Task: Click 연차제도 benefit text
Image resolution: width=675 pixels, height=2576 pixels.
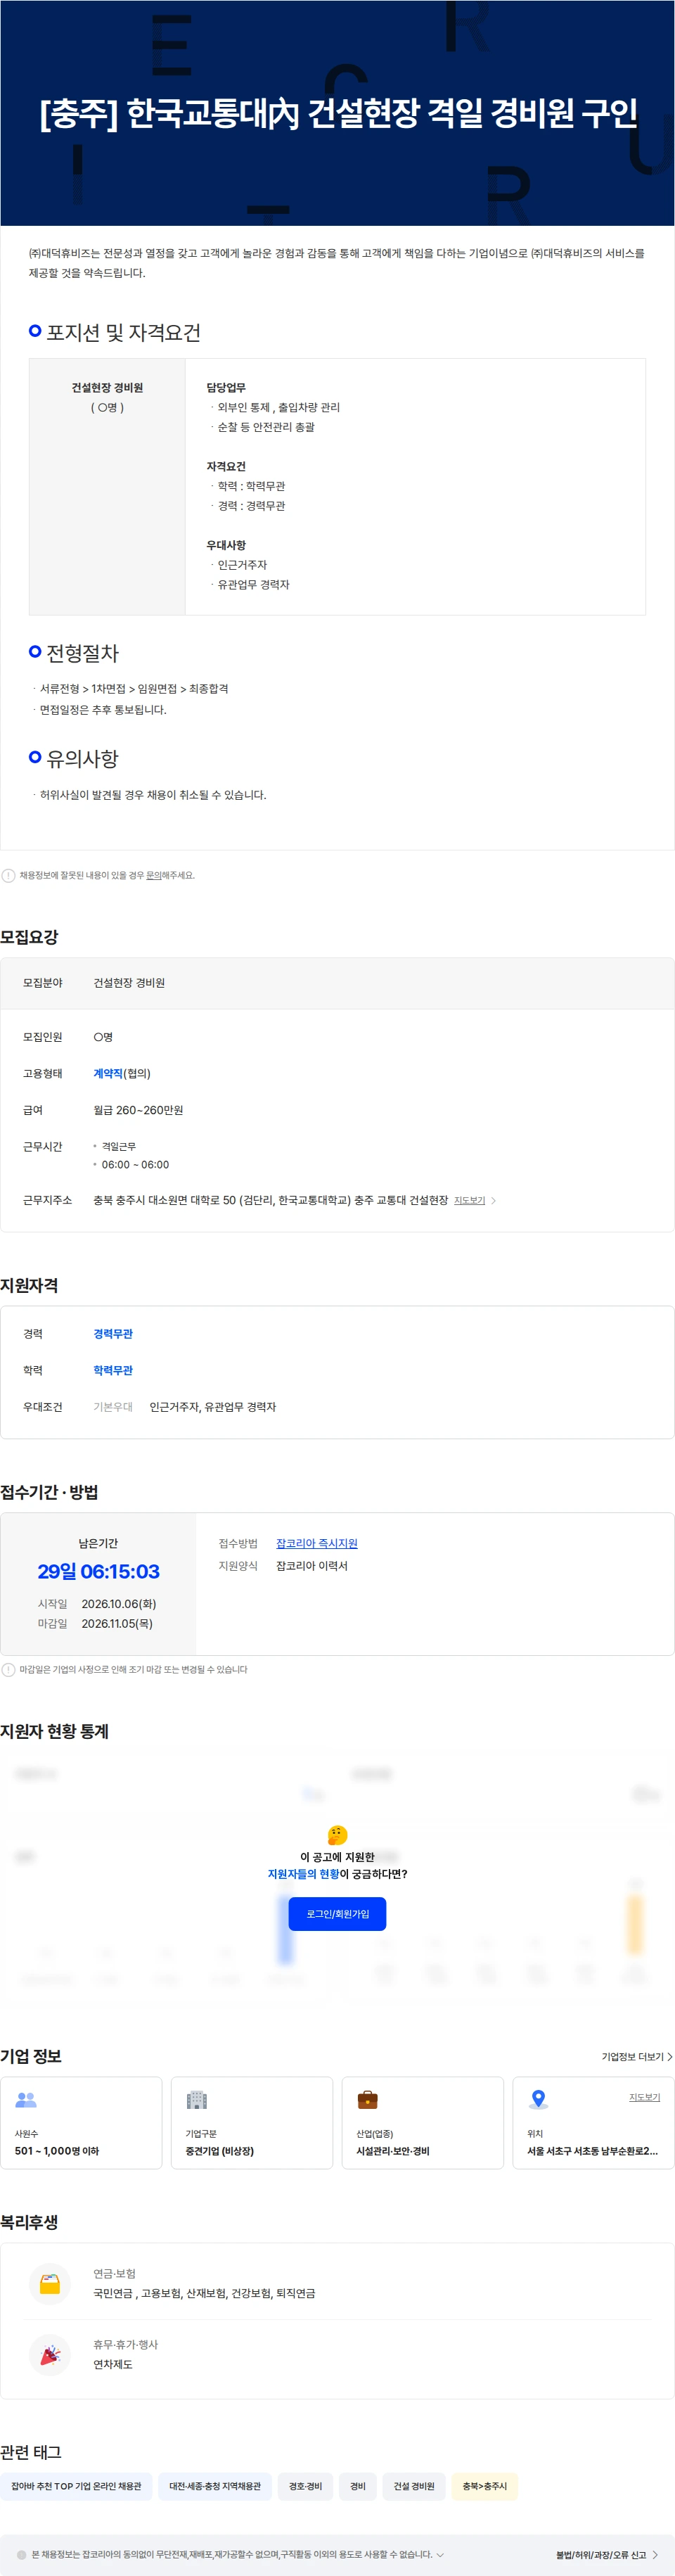Action: coord(113,2364)
